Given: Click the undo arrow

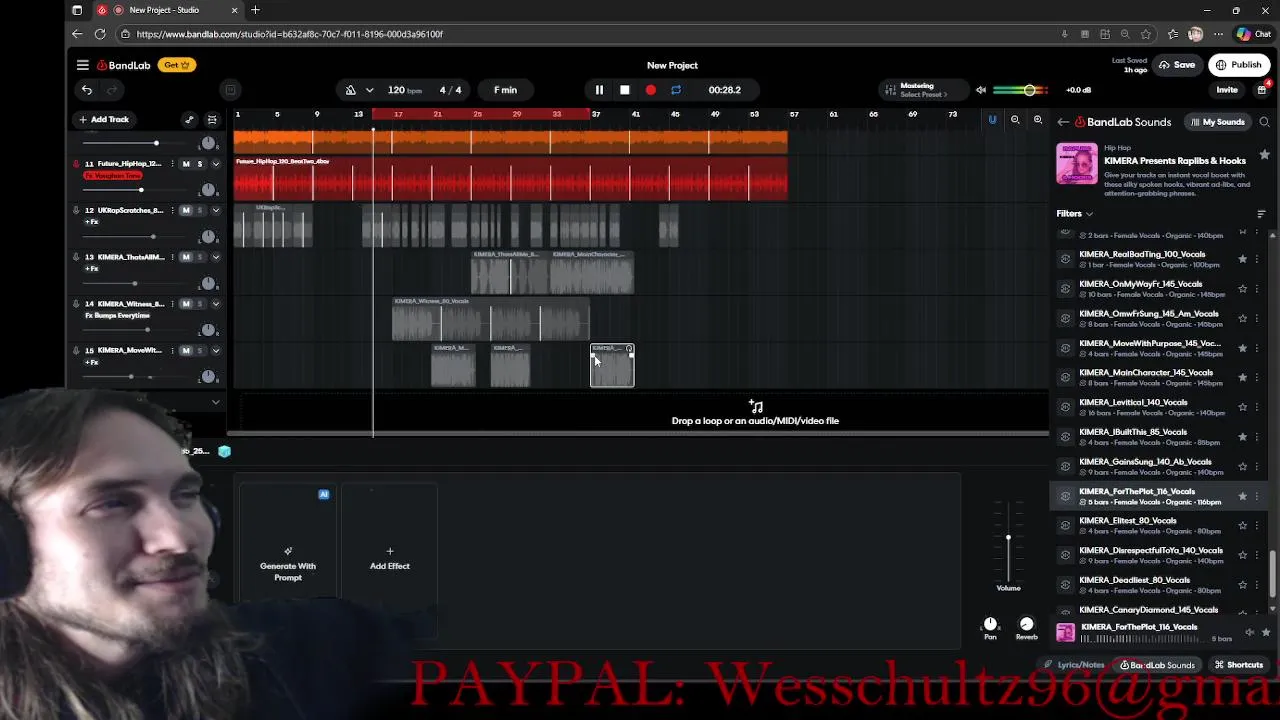Looking at the screenshot, I should click(87, 90).
